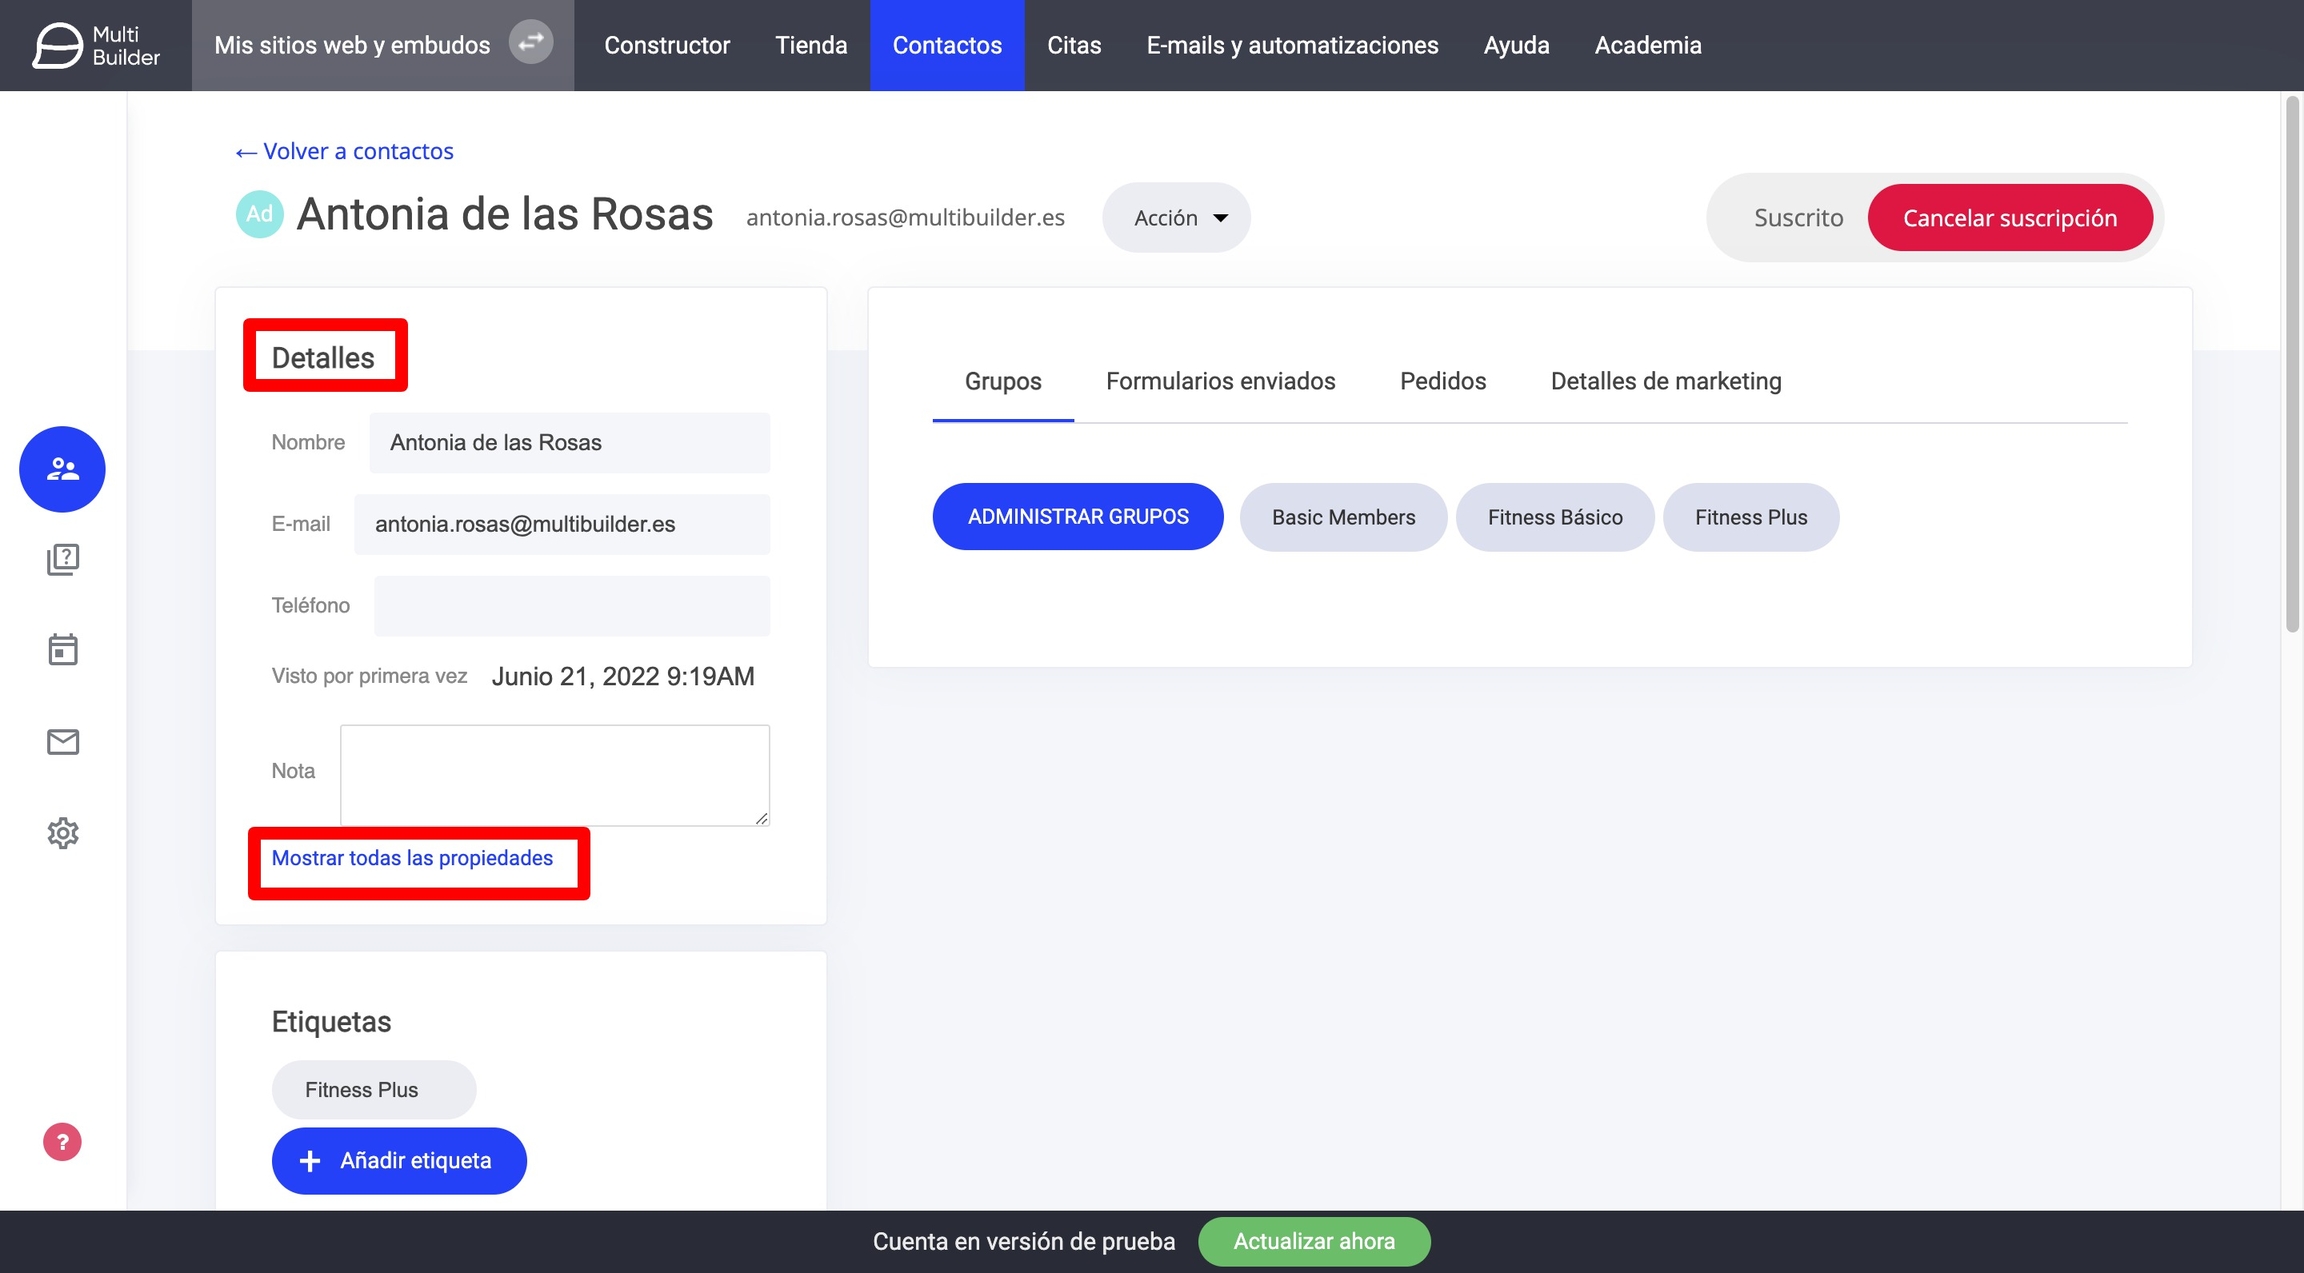2304x1273 pixels.
Task: Open Detalles de marketing tab
Action: (1665, 381)
